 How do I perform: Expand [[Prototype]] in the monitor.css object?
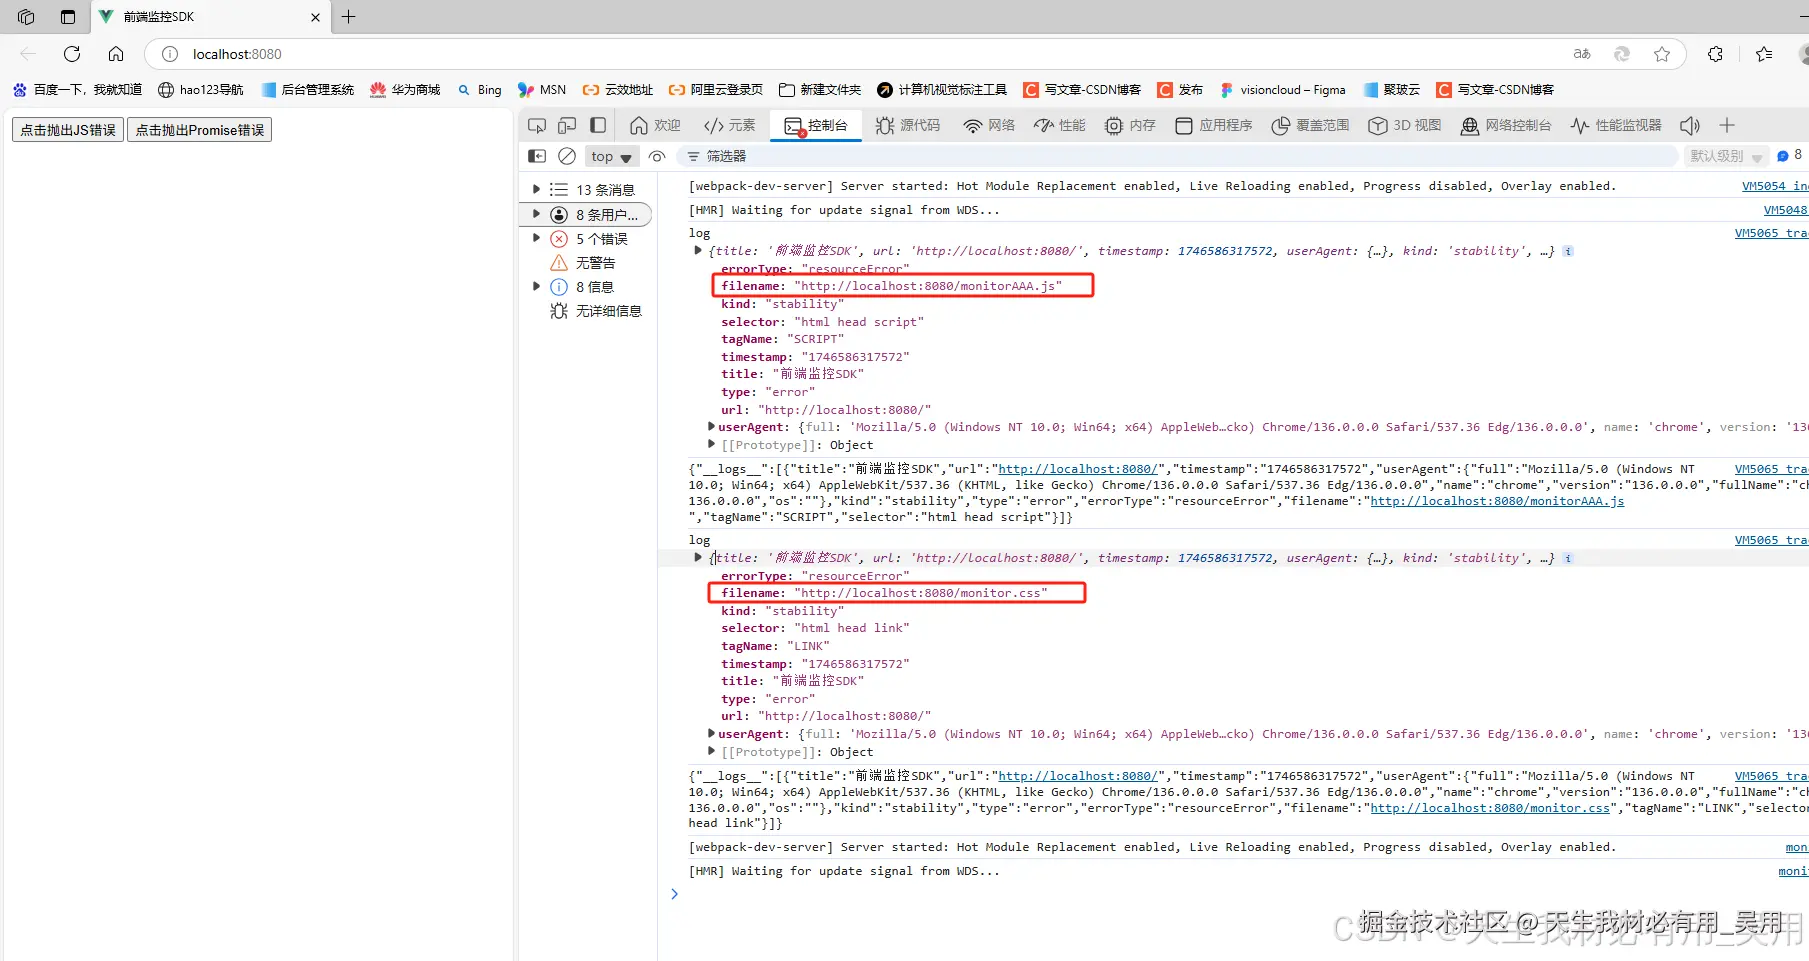coord(711,752)
